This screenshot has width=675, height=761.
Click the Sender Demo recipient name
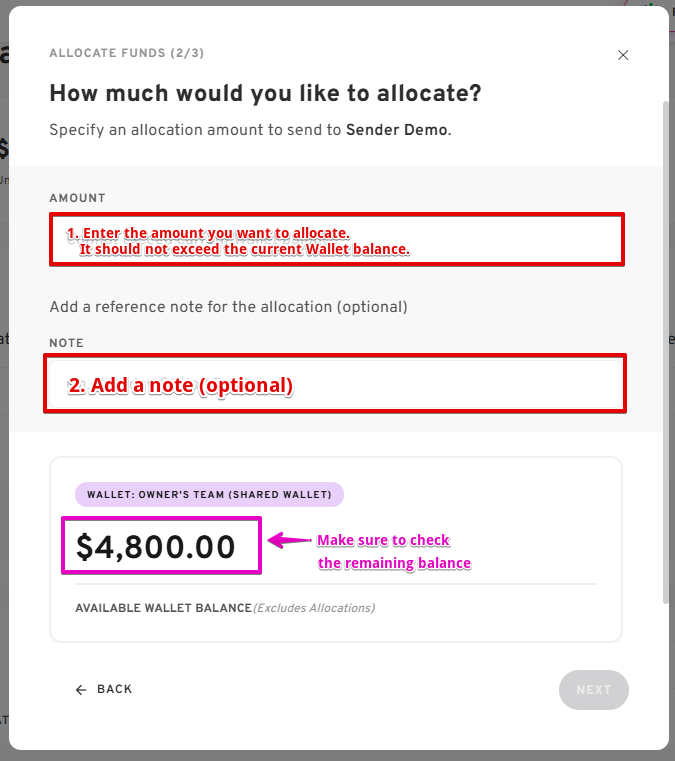397,130
